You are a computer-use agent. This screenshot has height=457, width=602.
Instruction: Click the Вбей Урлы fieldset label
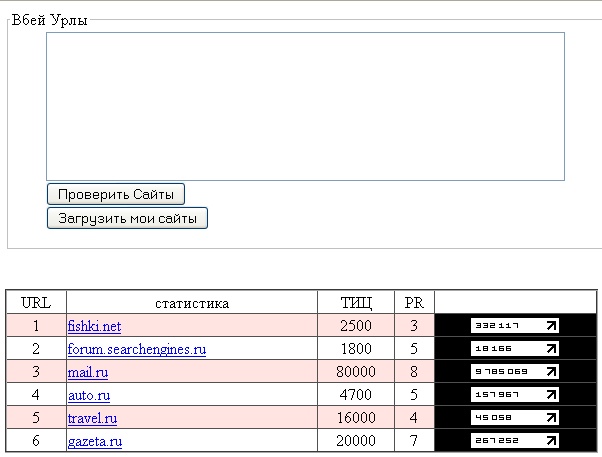[50, 20]
